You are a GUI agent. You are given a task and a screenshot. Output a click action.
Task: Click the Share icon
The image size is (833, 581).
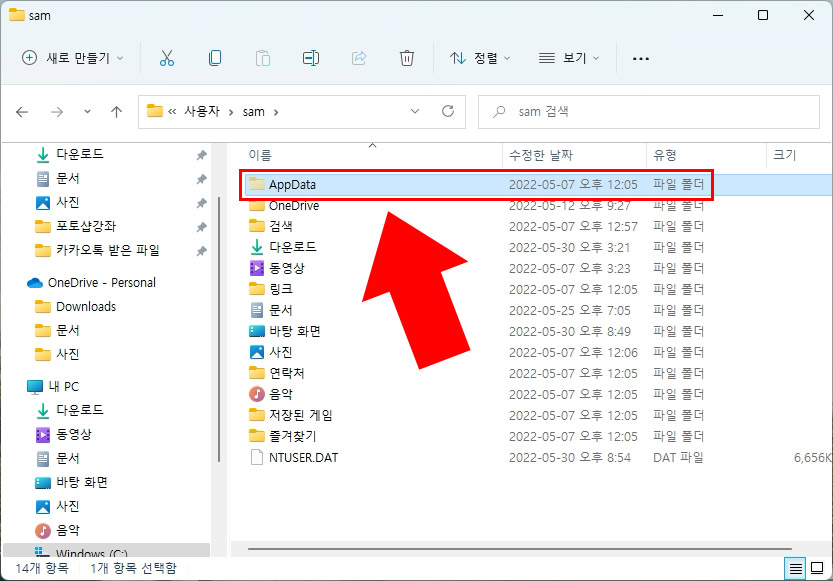click(x=359, y=58)
